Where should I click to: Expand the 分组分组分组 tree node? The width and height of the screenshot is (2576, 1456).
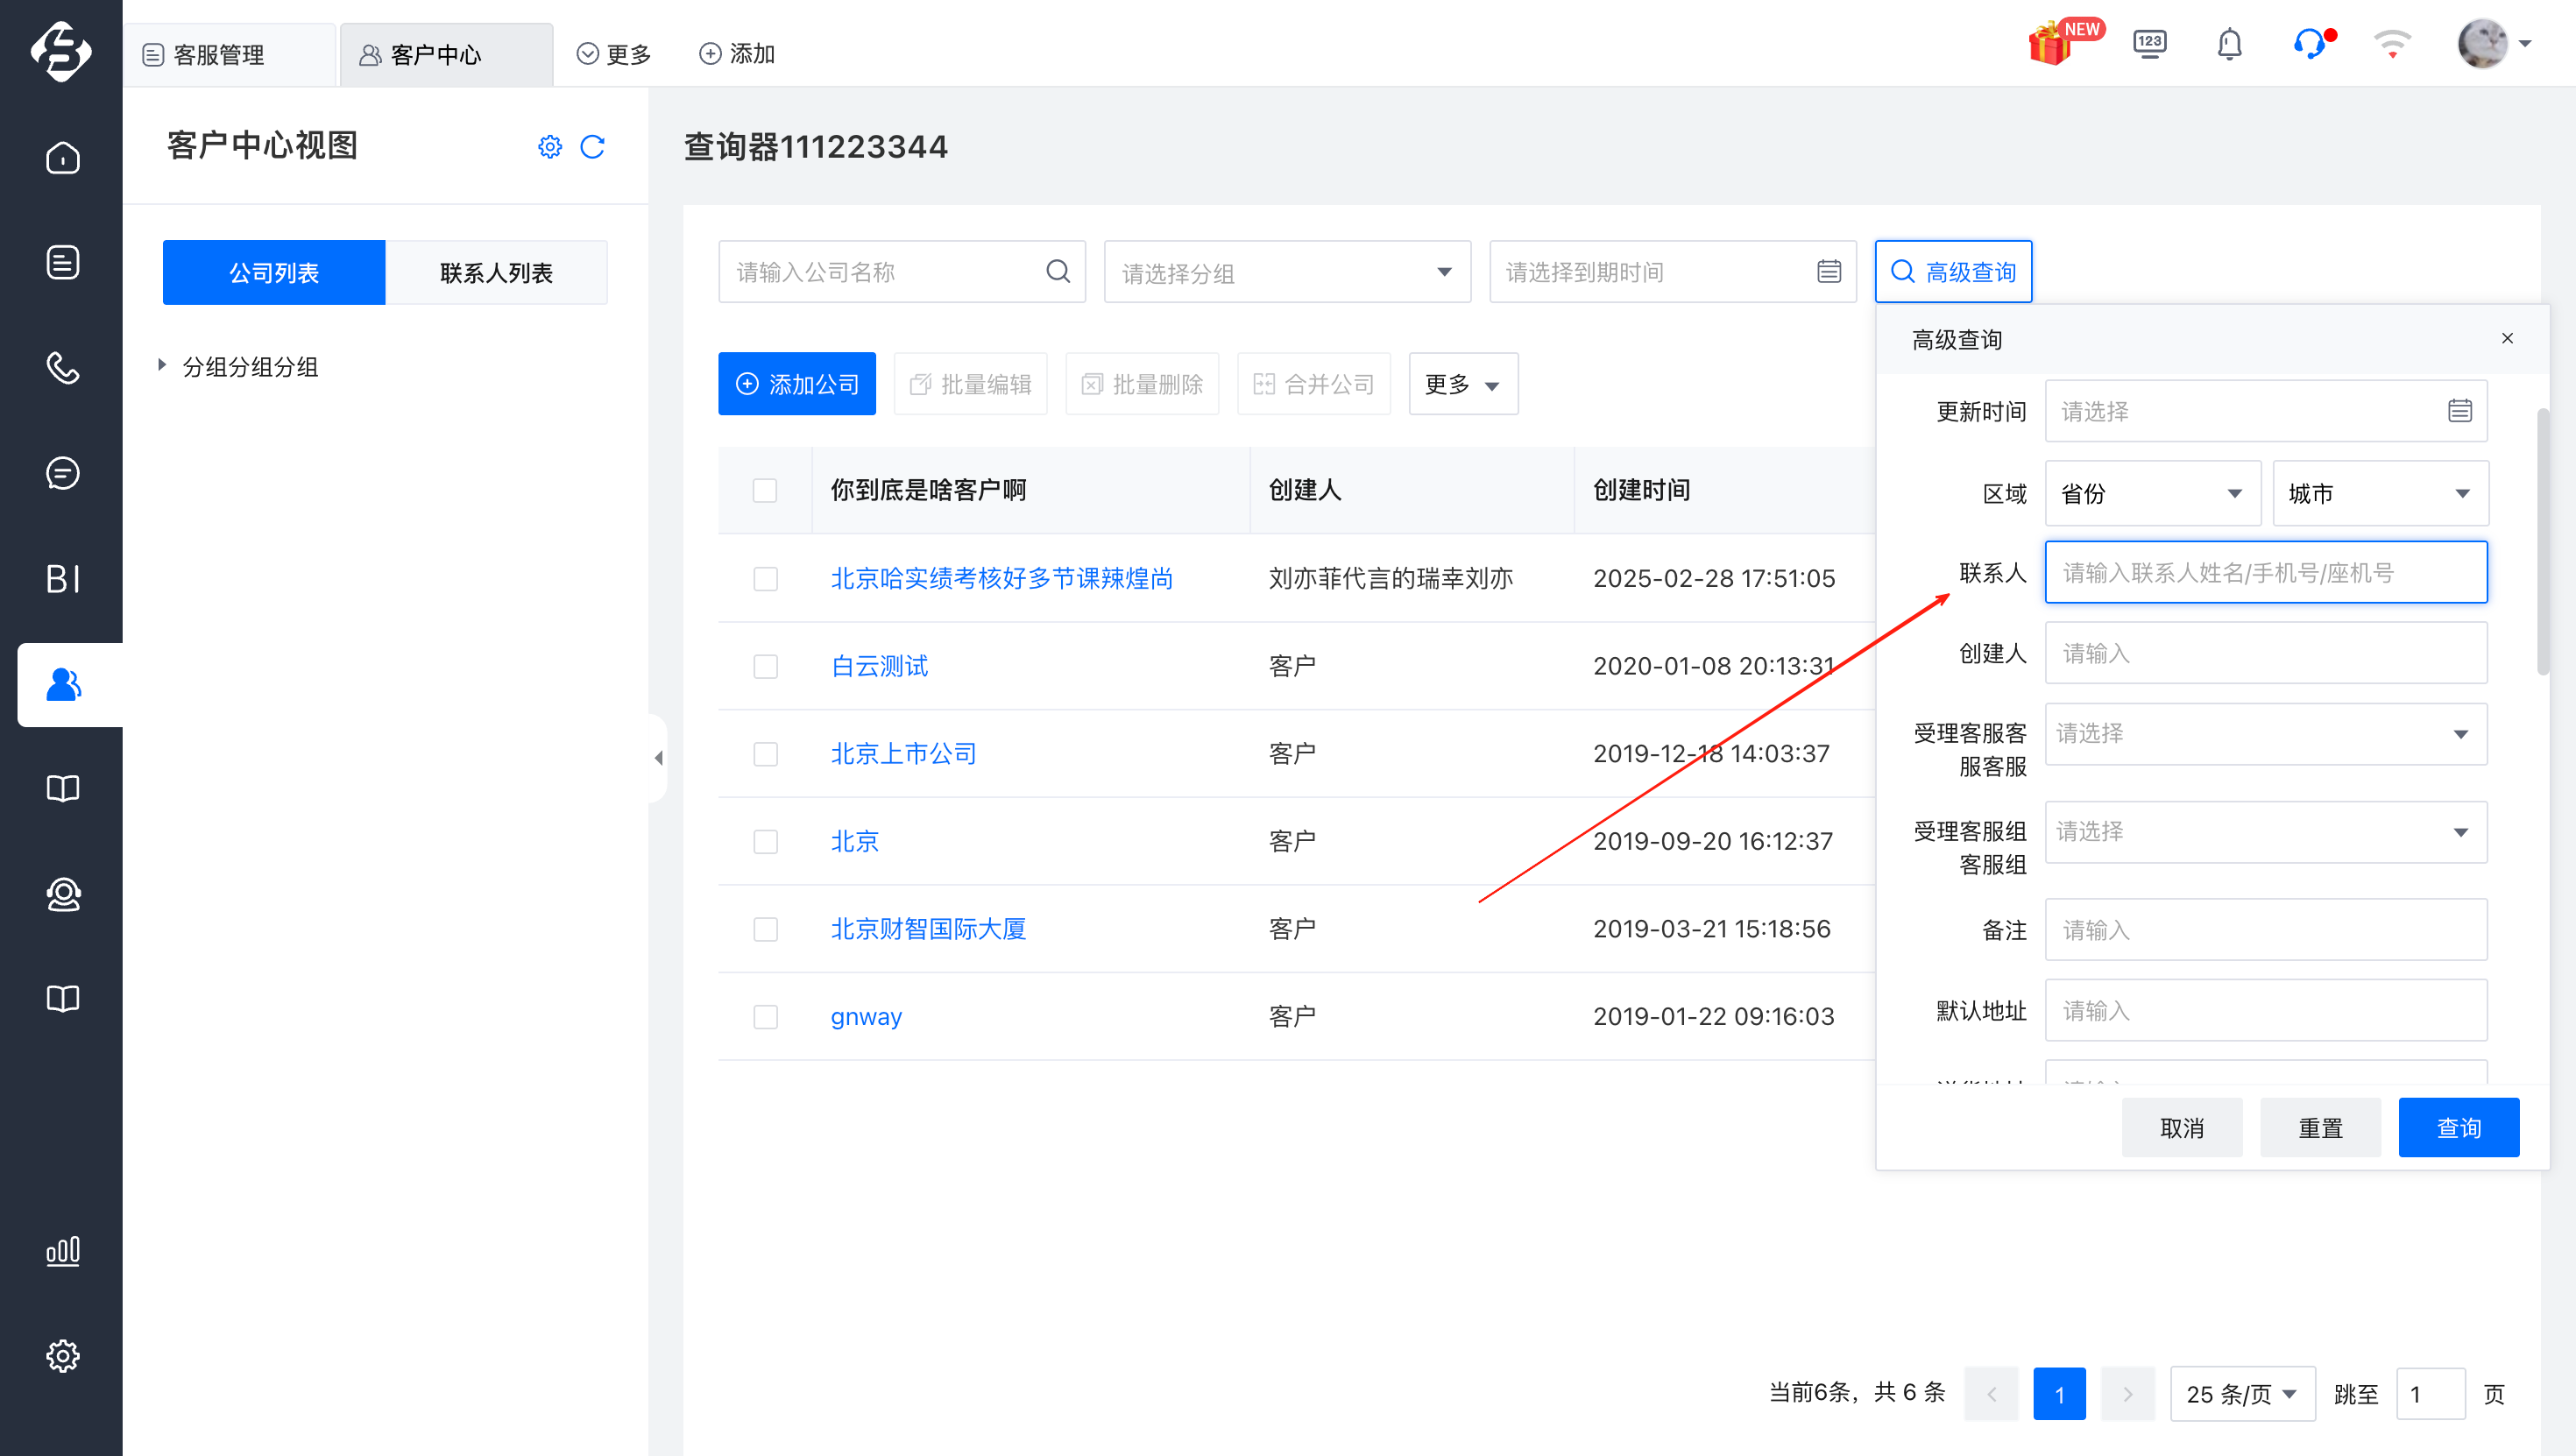click(x=162, y=365)
